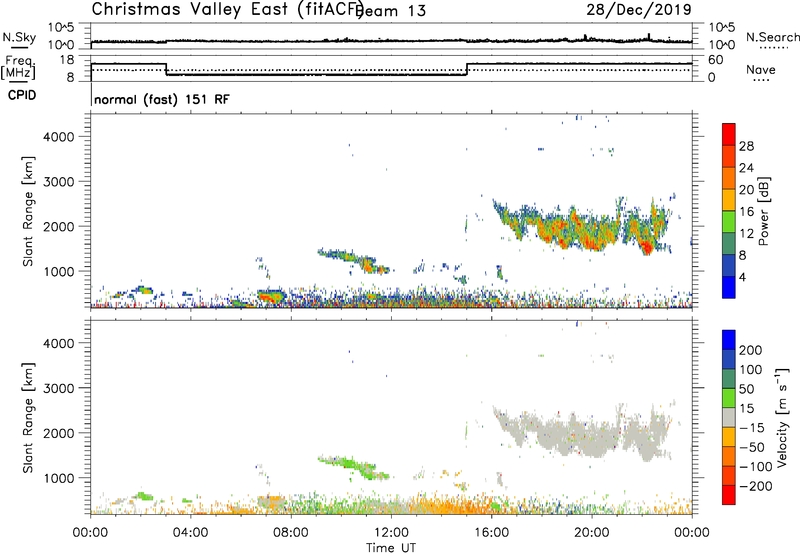Pick the green 15–50 velocity swatch
This screenshot has height=554, width=800.
point(729,398)
